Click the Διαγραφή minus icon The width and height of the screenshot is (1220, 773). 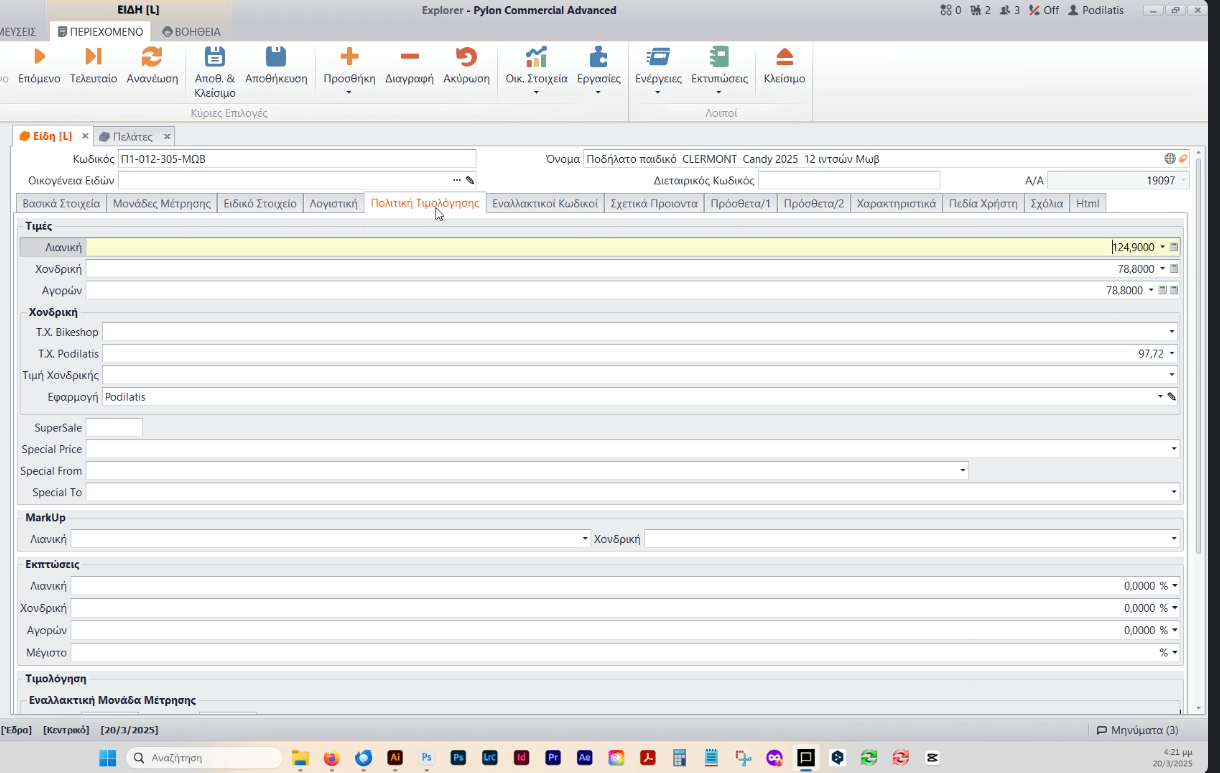[409, 57]
